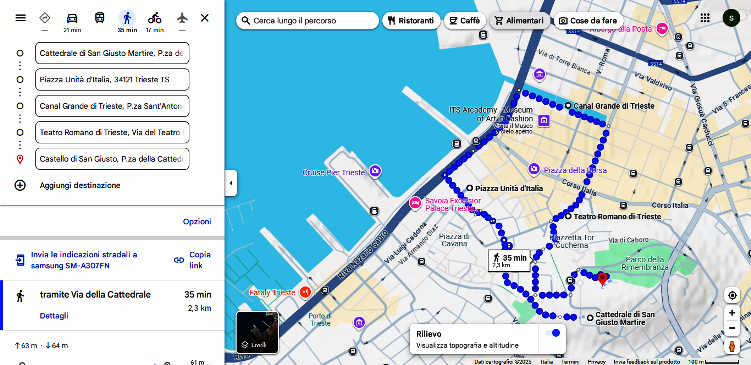
Task: Select flight travel mode icon
Action: click(x=182, y=18)
